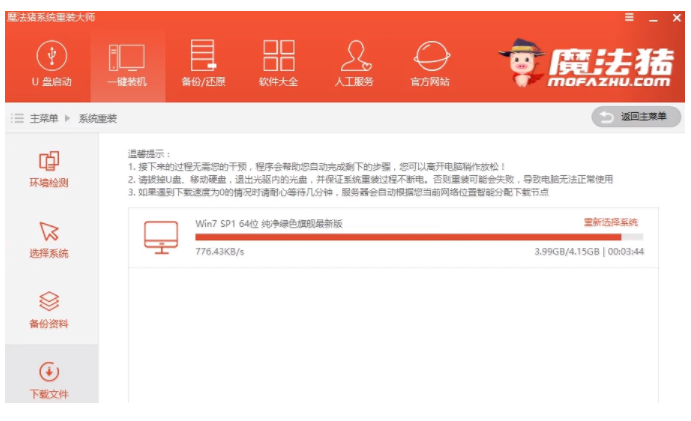691x421 pixels.
Task: Click the Win7 SP1 64位 system title
Action: point(268,223)
